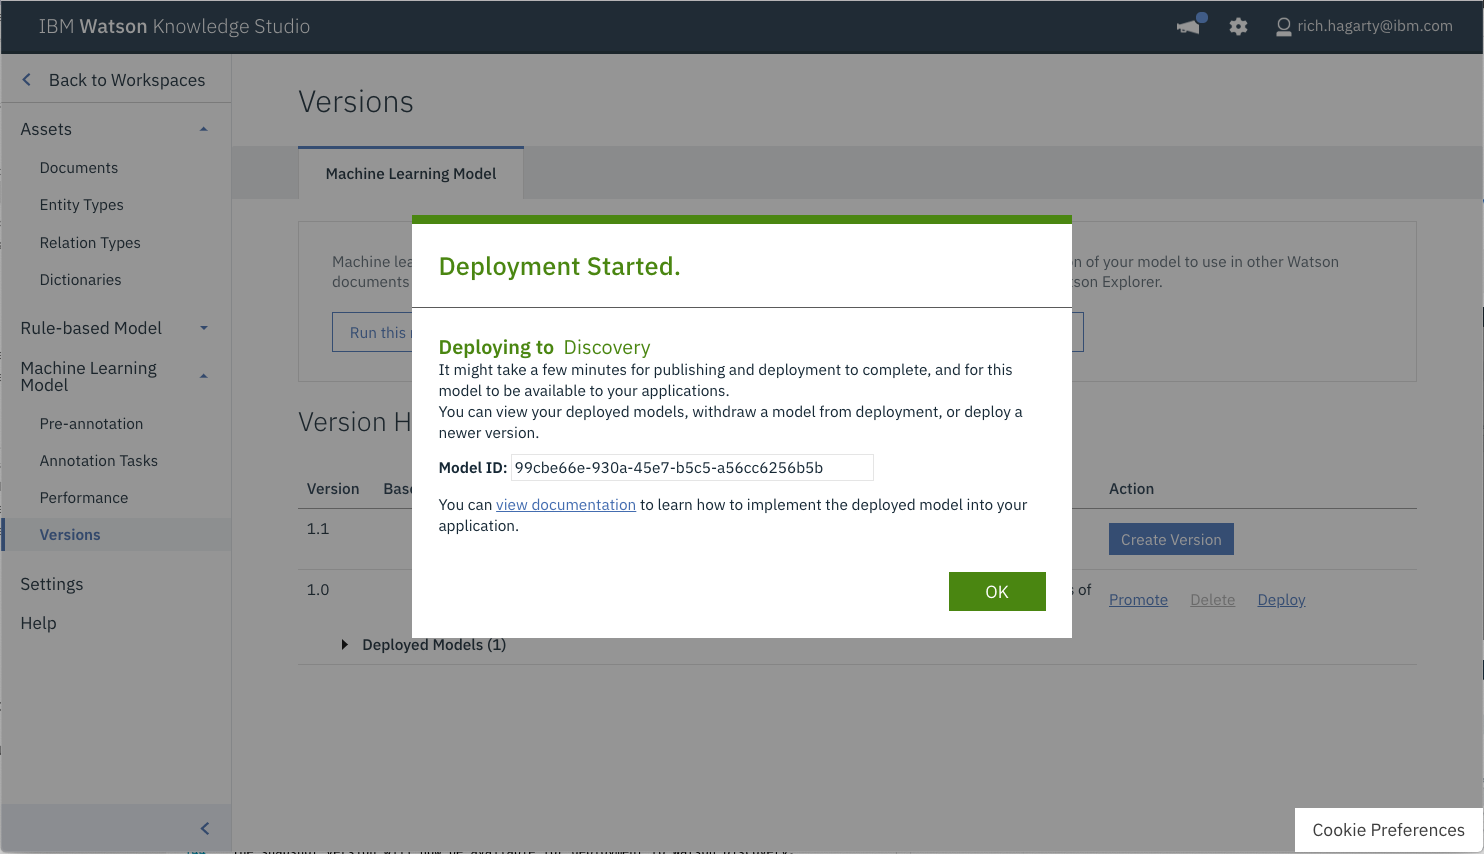
Task: Open Entity Types in the sidebar
Action: pos(82,205)
